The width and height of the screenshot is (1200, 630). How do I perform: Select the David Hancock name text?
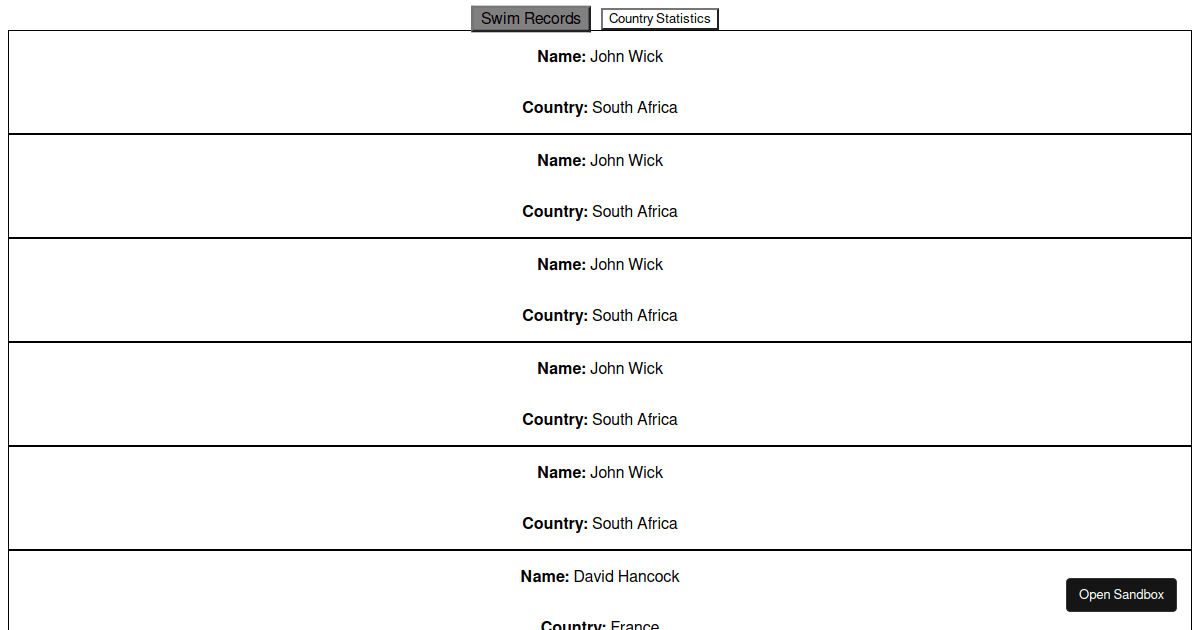[626, 577]
